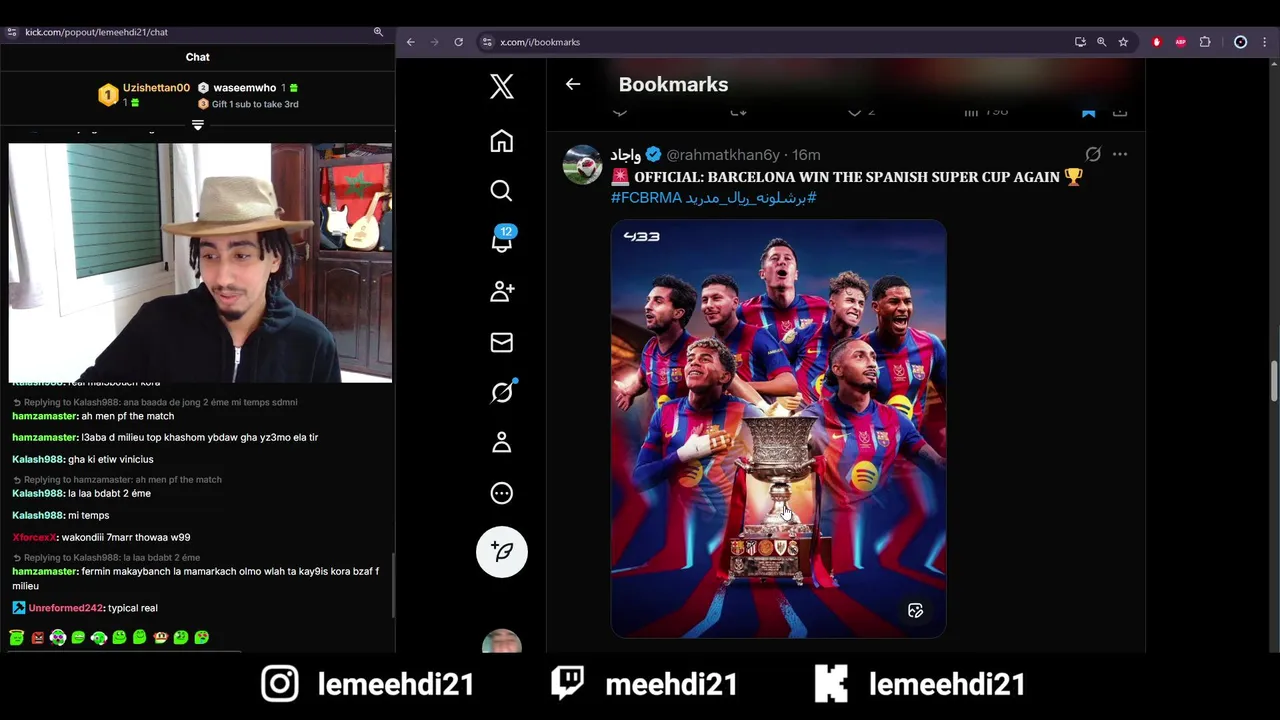Click the red angry emote in row
Viewport: 1280px width, 720px height.
pyautogui.click(x=37, y=637)
